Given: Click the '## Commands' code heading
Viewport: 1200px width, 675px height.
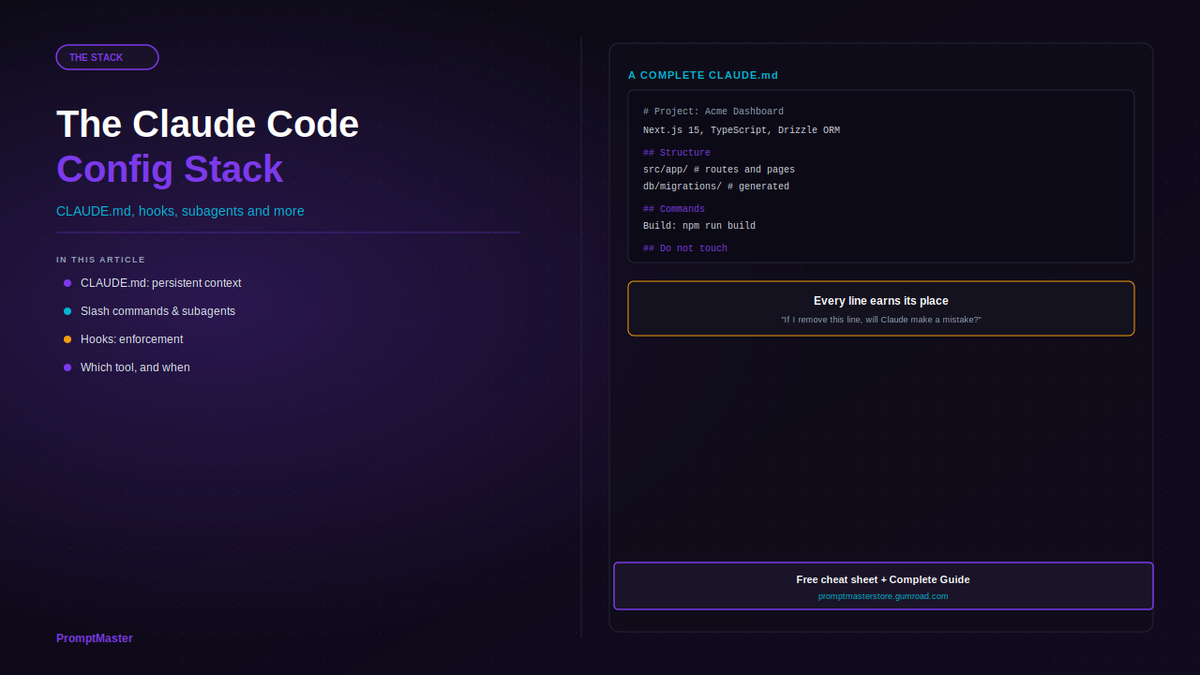Looking at the screenshot, I should click(x=674, y=208).
